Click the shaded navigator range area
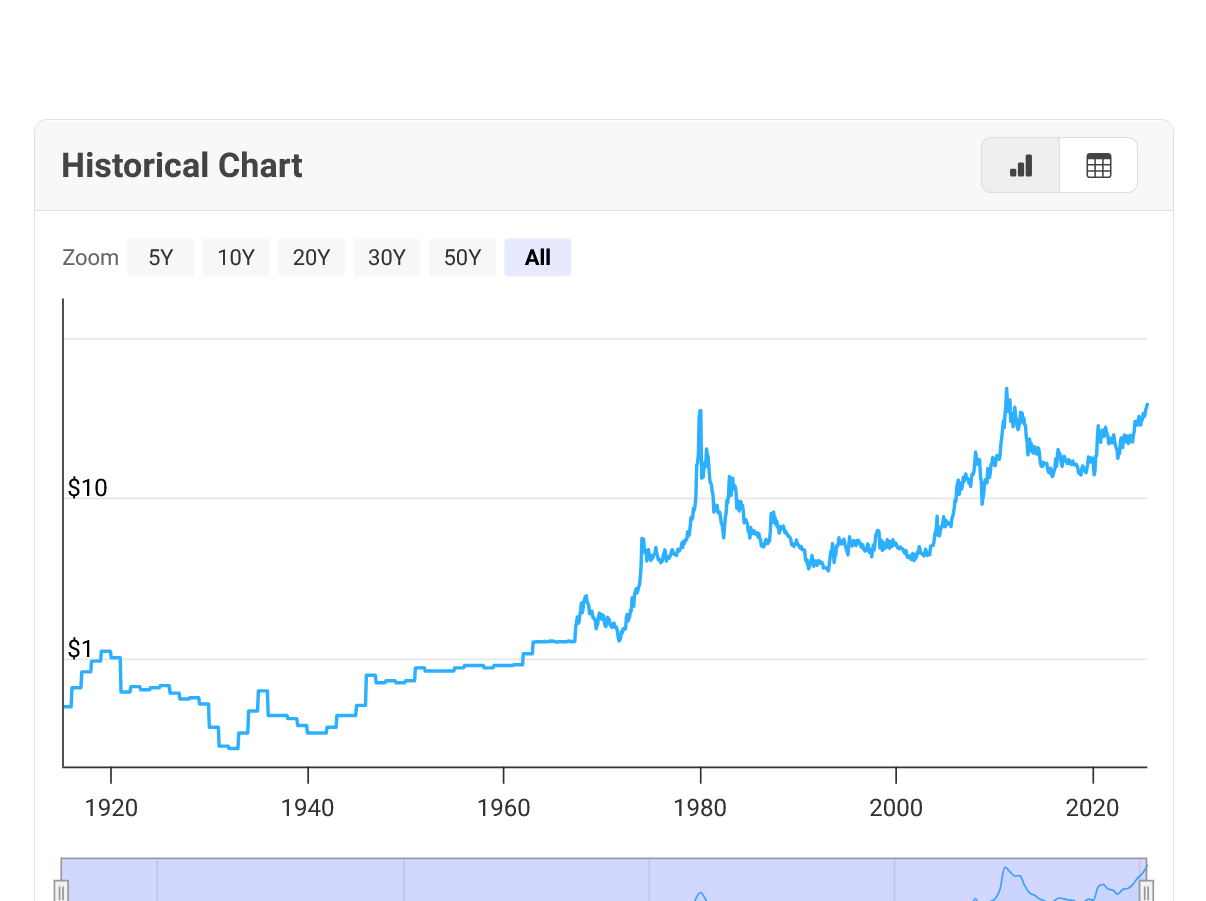 click(604, 880)
